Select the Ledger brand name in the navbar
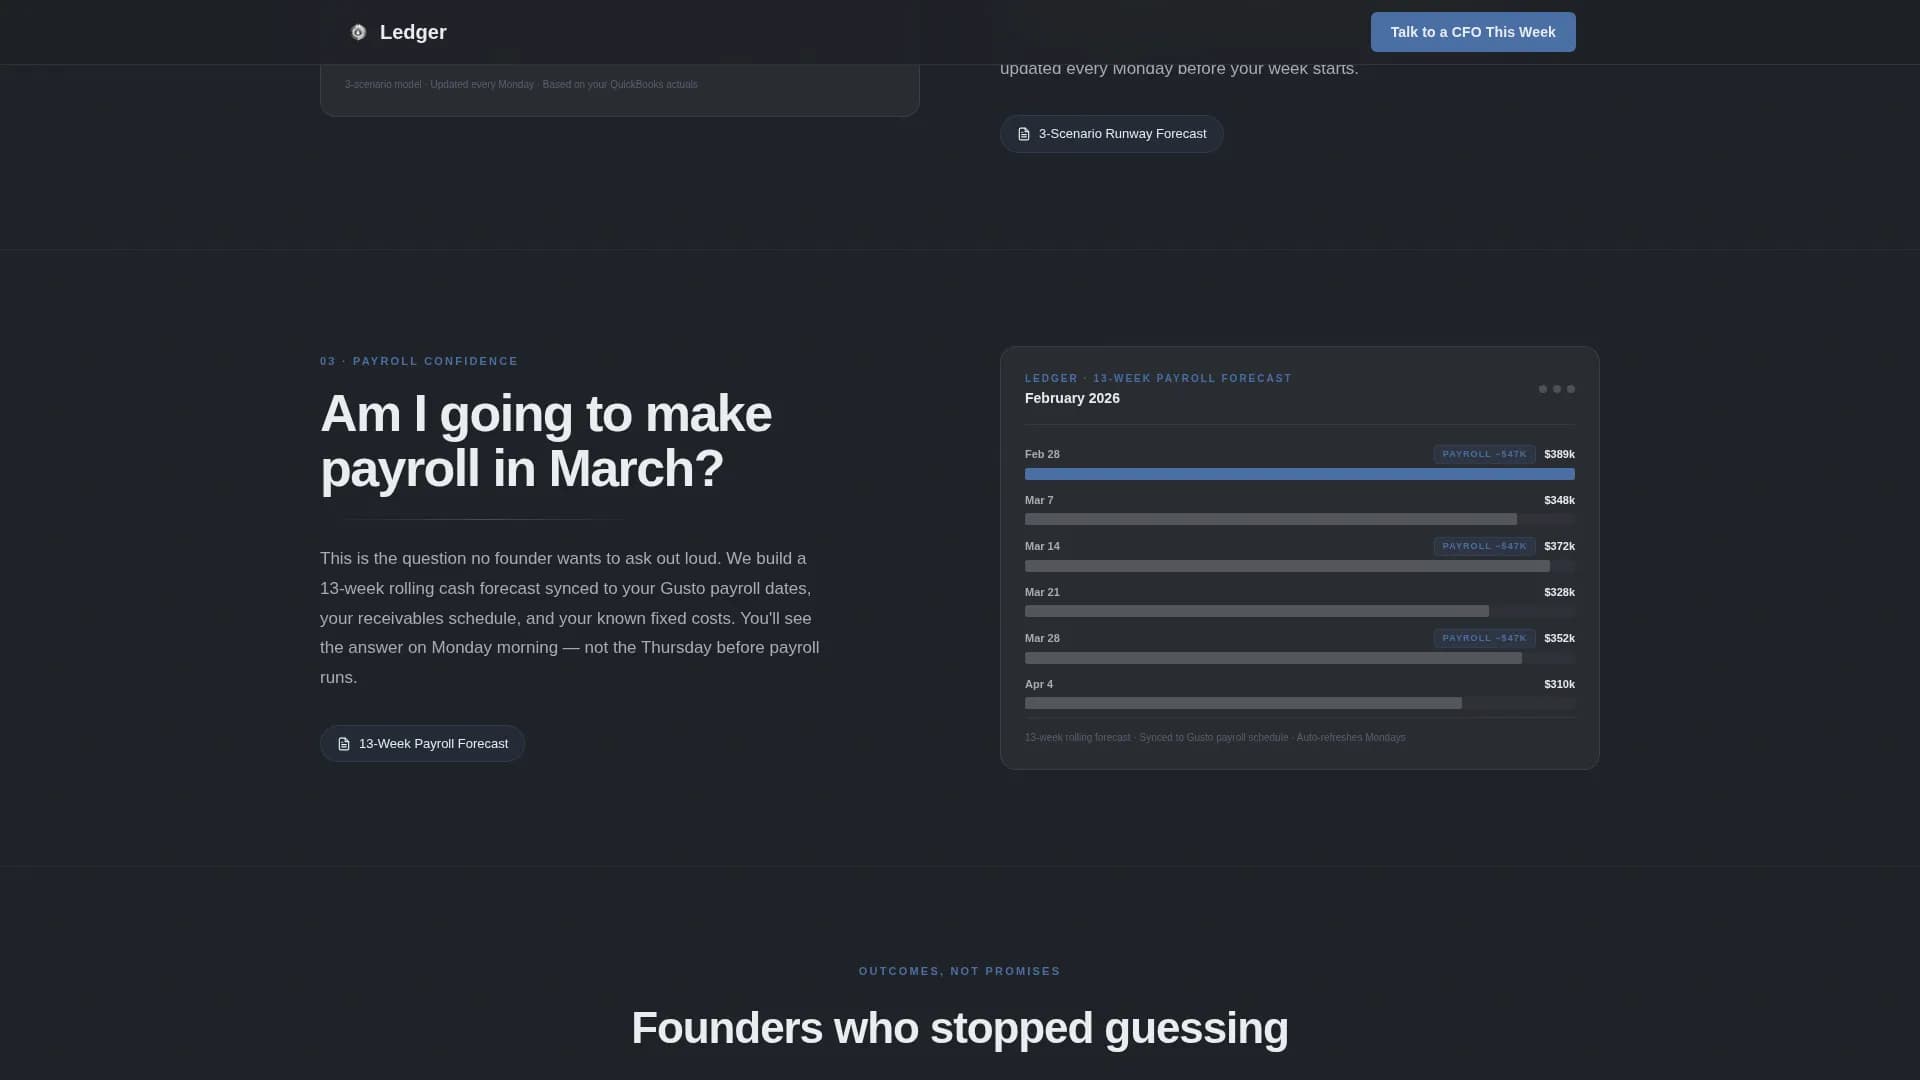Image resolution: width=1920 pixels, height=1080 pixels. [x=413, y=31]
